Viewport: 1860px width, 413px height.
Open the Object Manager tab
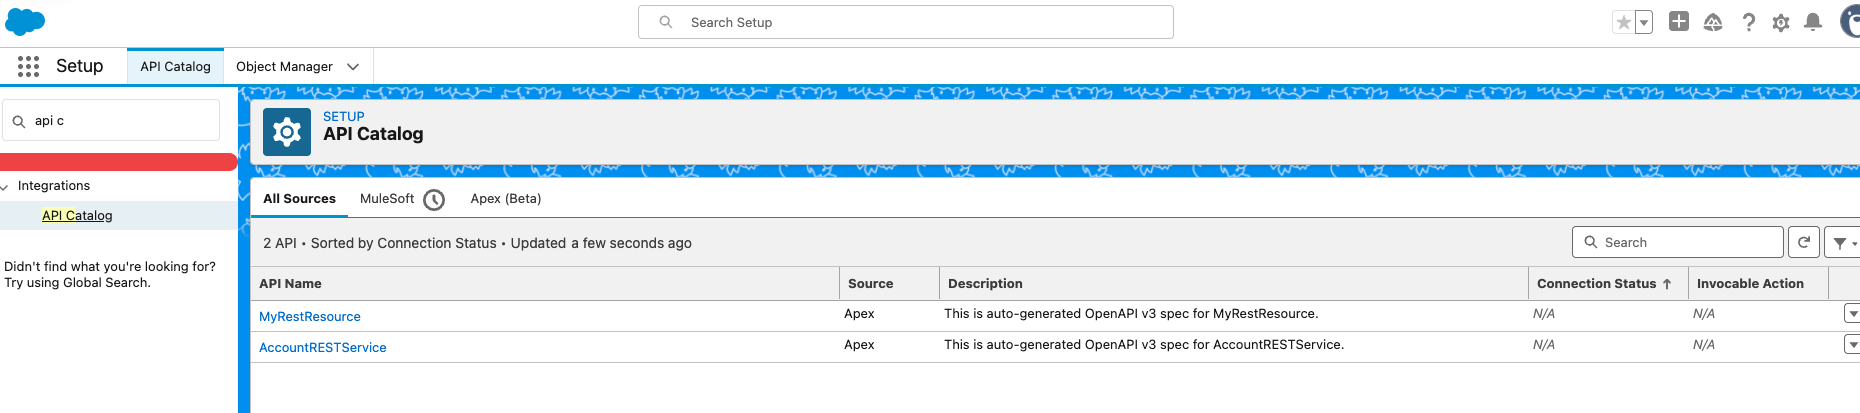coord(284,66)
